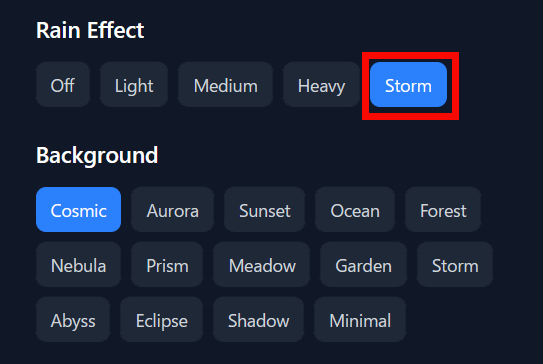Set background to Meadow

(261, 265)
